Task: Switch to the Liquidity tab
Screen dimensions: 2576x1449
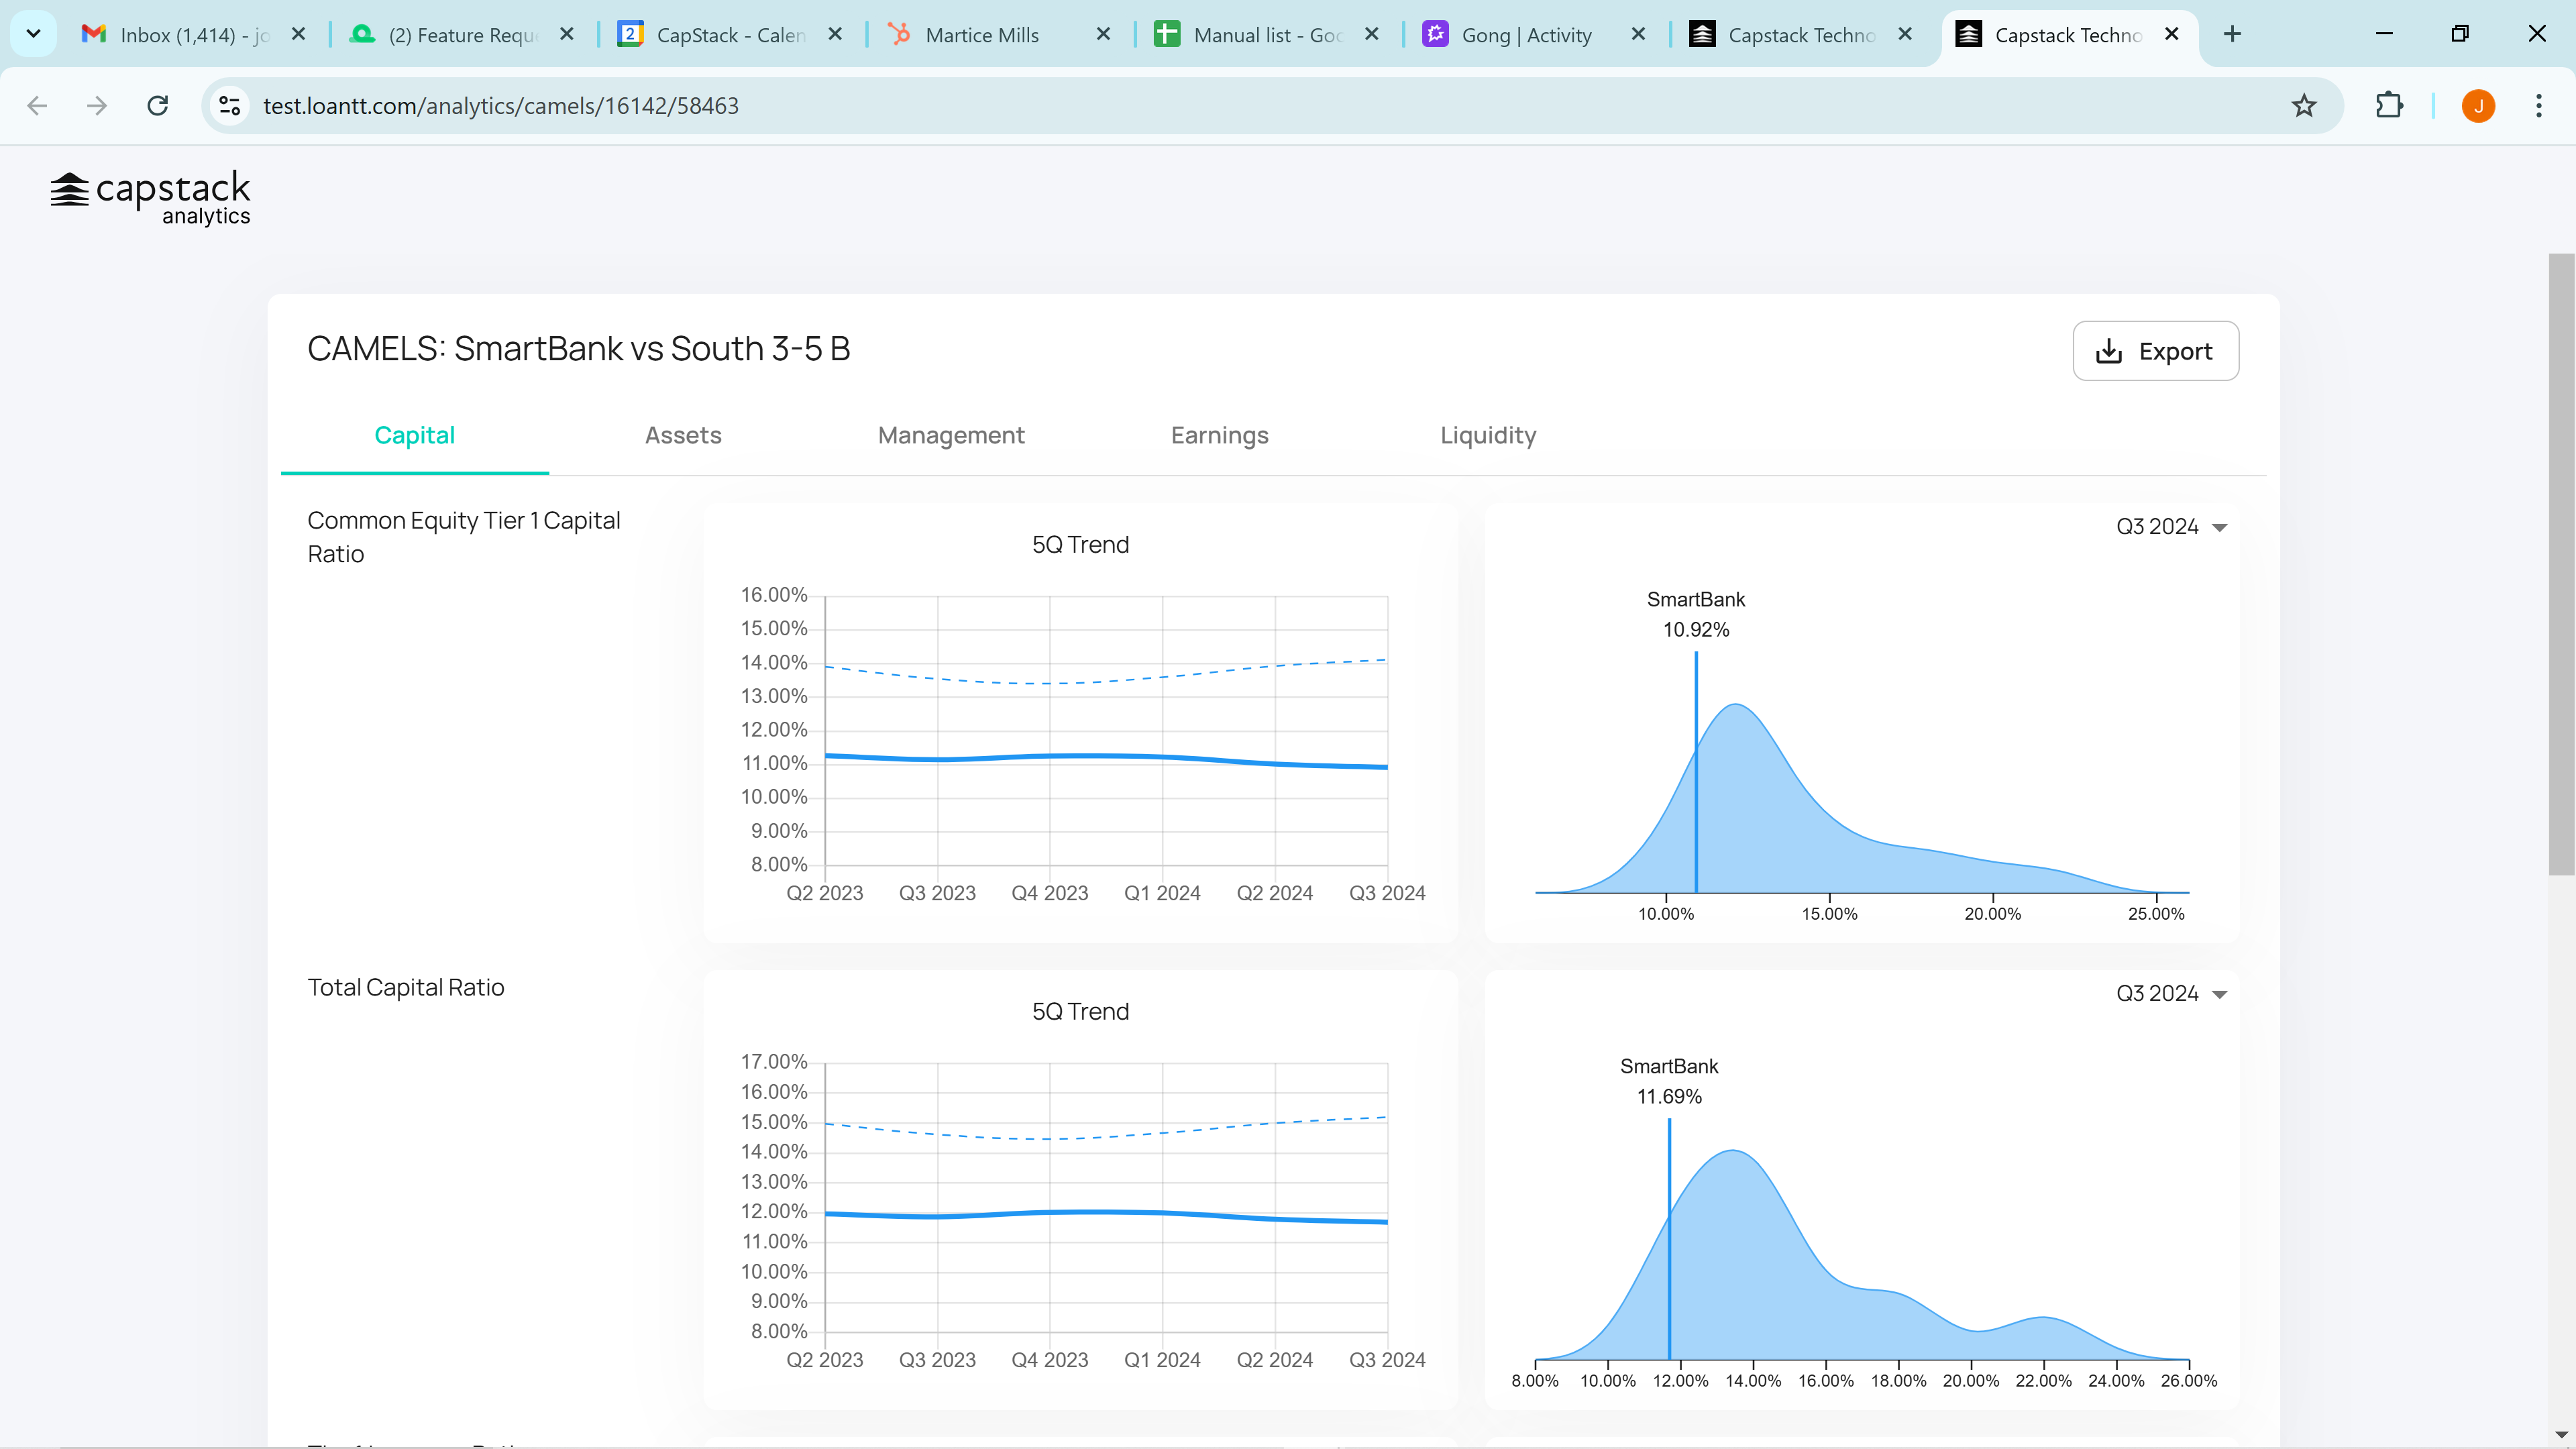Action: point(1488,435)
